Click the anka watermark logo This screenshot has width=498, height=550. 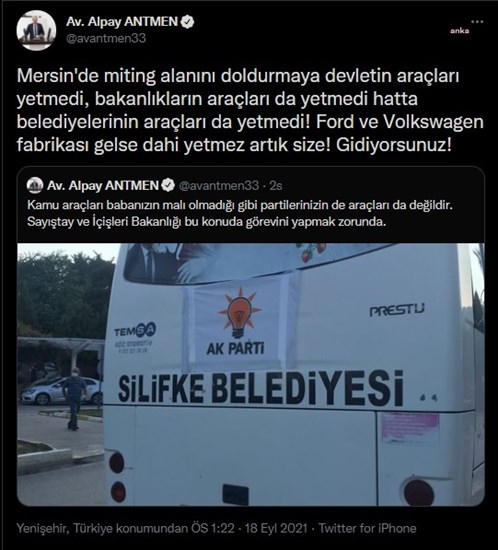coord(459,31)
